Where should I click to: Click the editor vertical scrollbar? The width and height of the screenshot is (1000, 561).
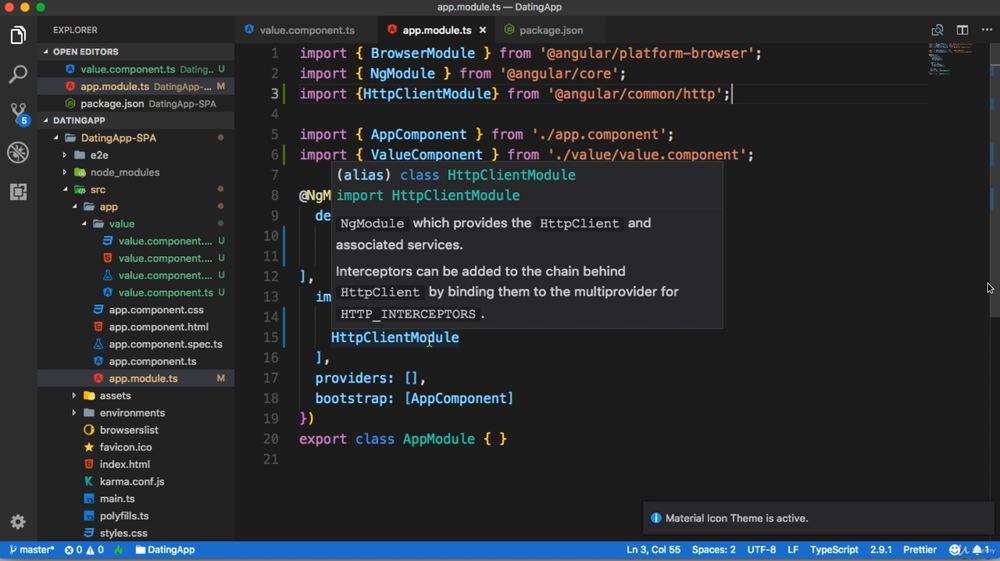tap(994, 182)
